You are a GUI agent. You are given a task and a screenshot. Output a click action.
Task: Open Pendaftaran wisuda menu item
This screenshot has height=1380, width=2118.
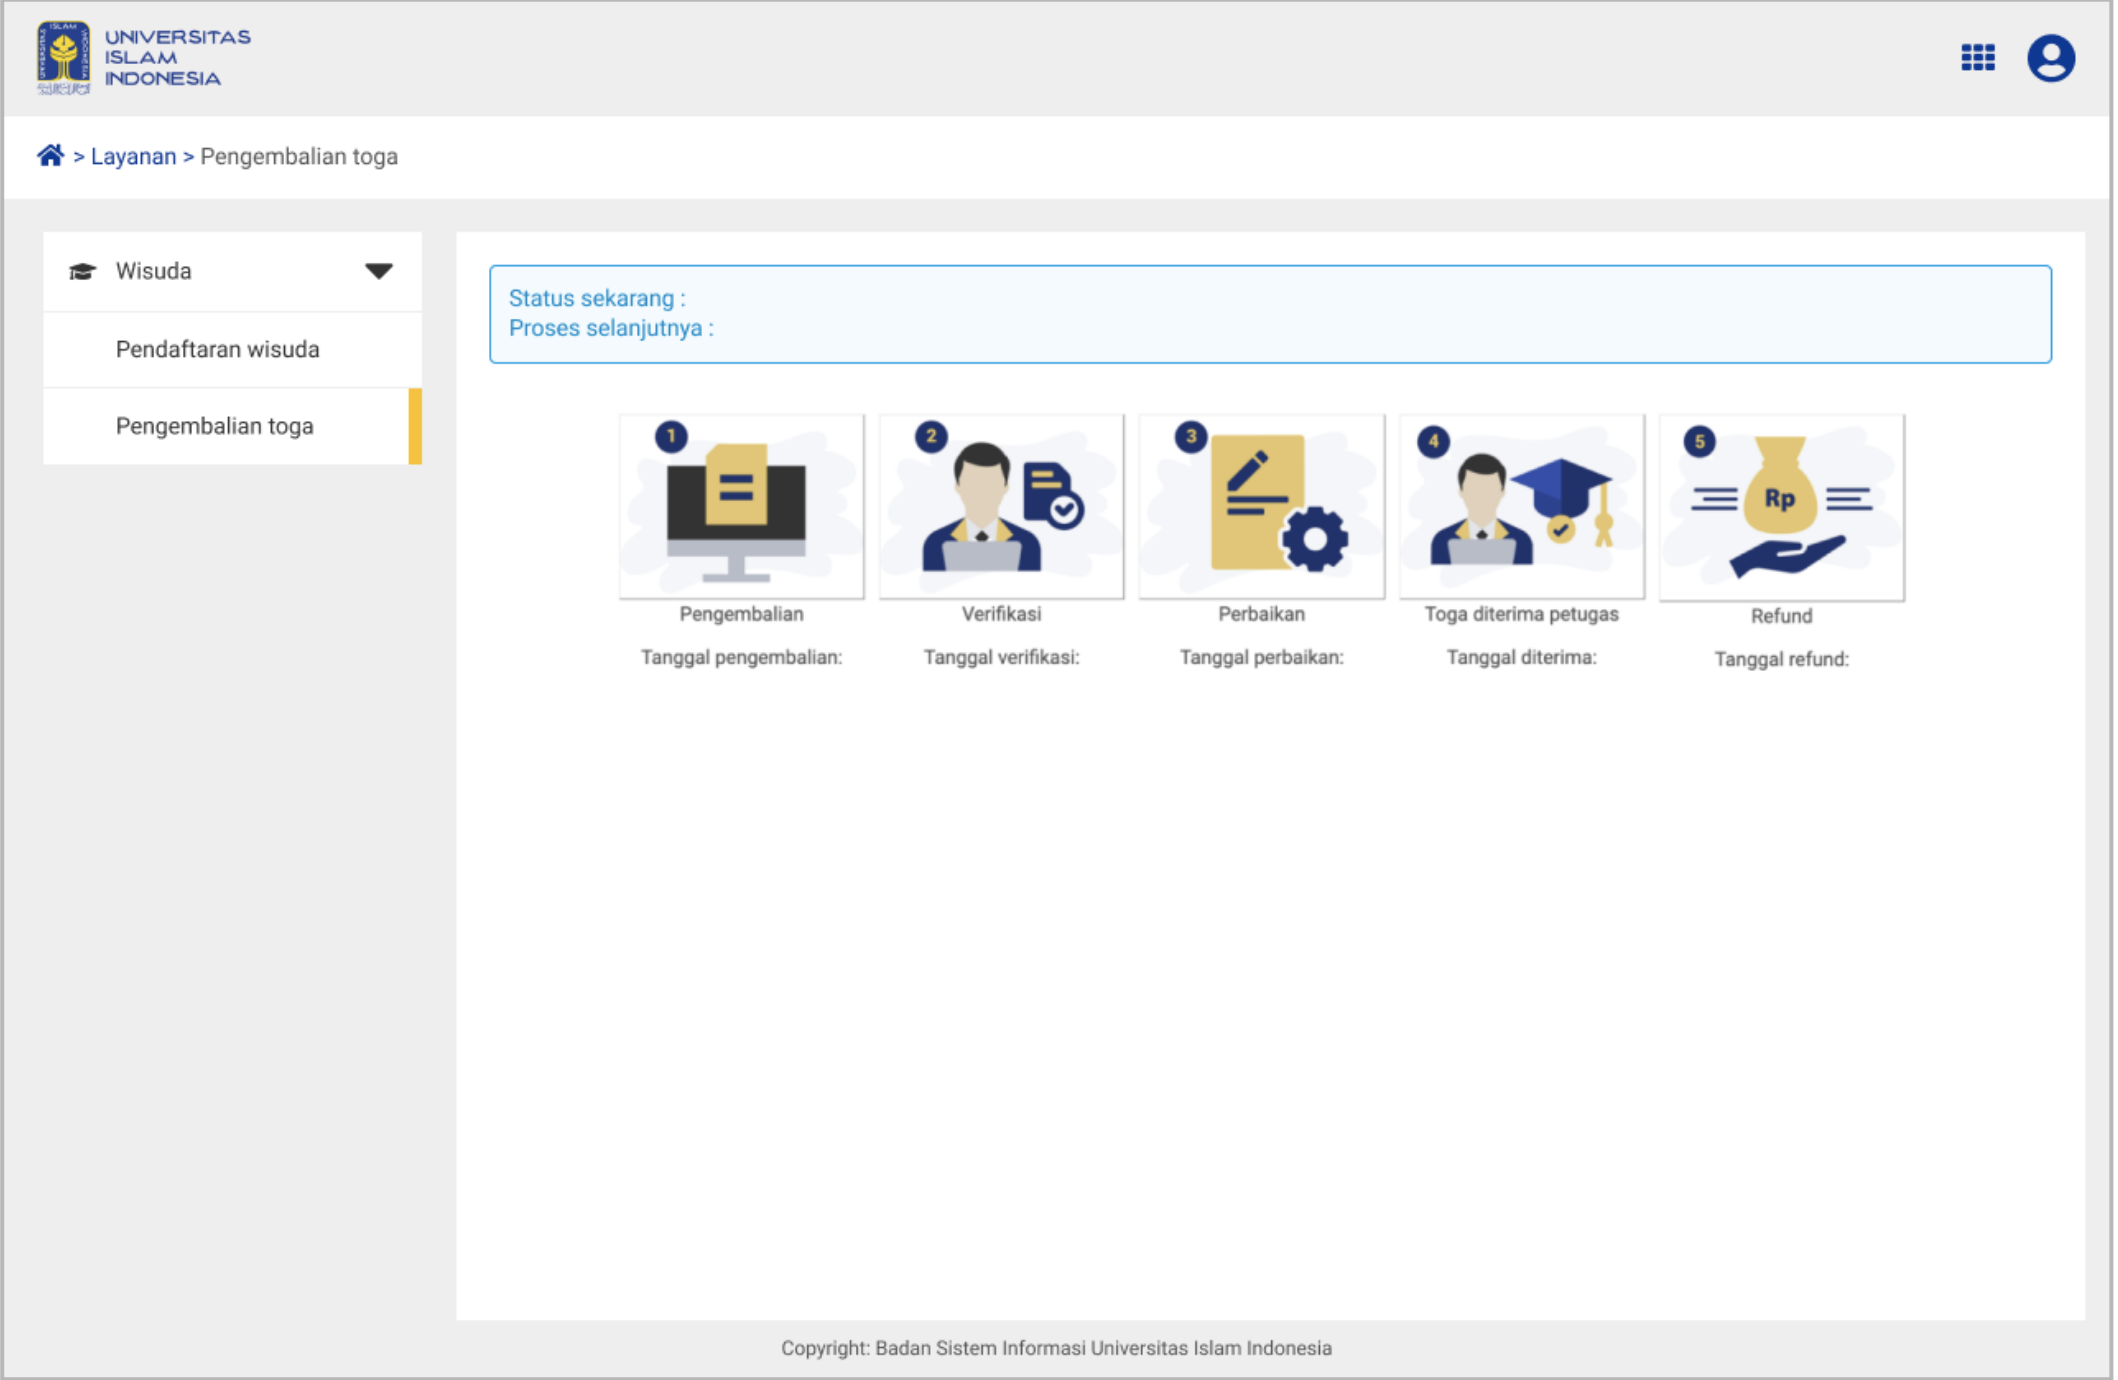[217, 349]
